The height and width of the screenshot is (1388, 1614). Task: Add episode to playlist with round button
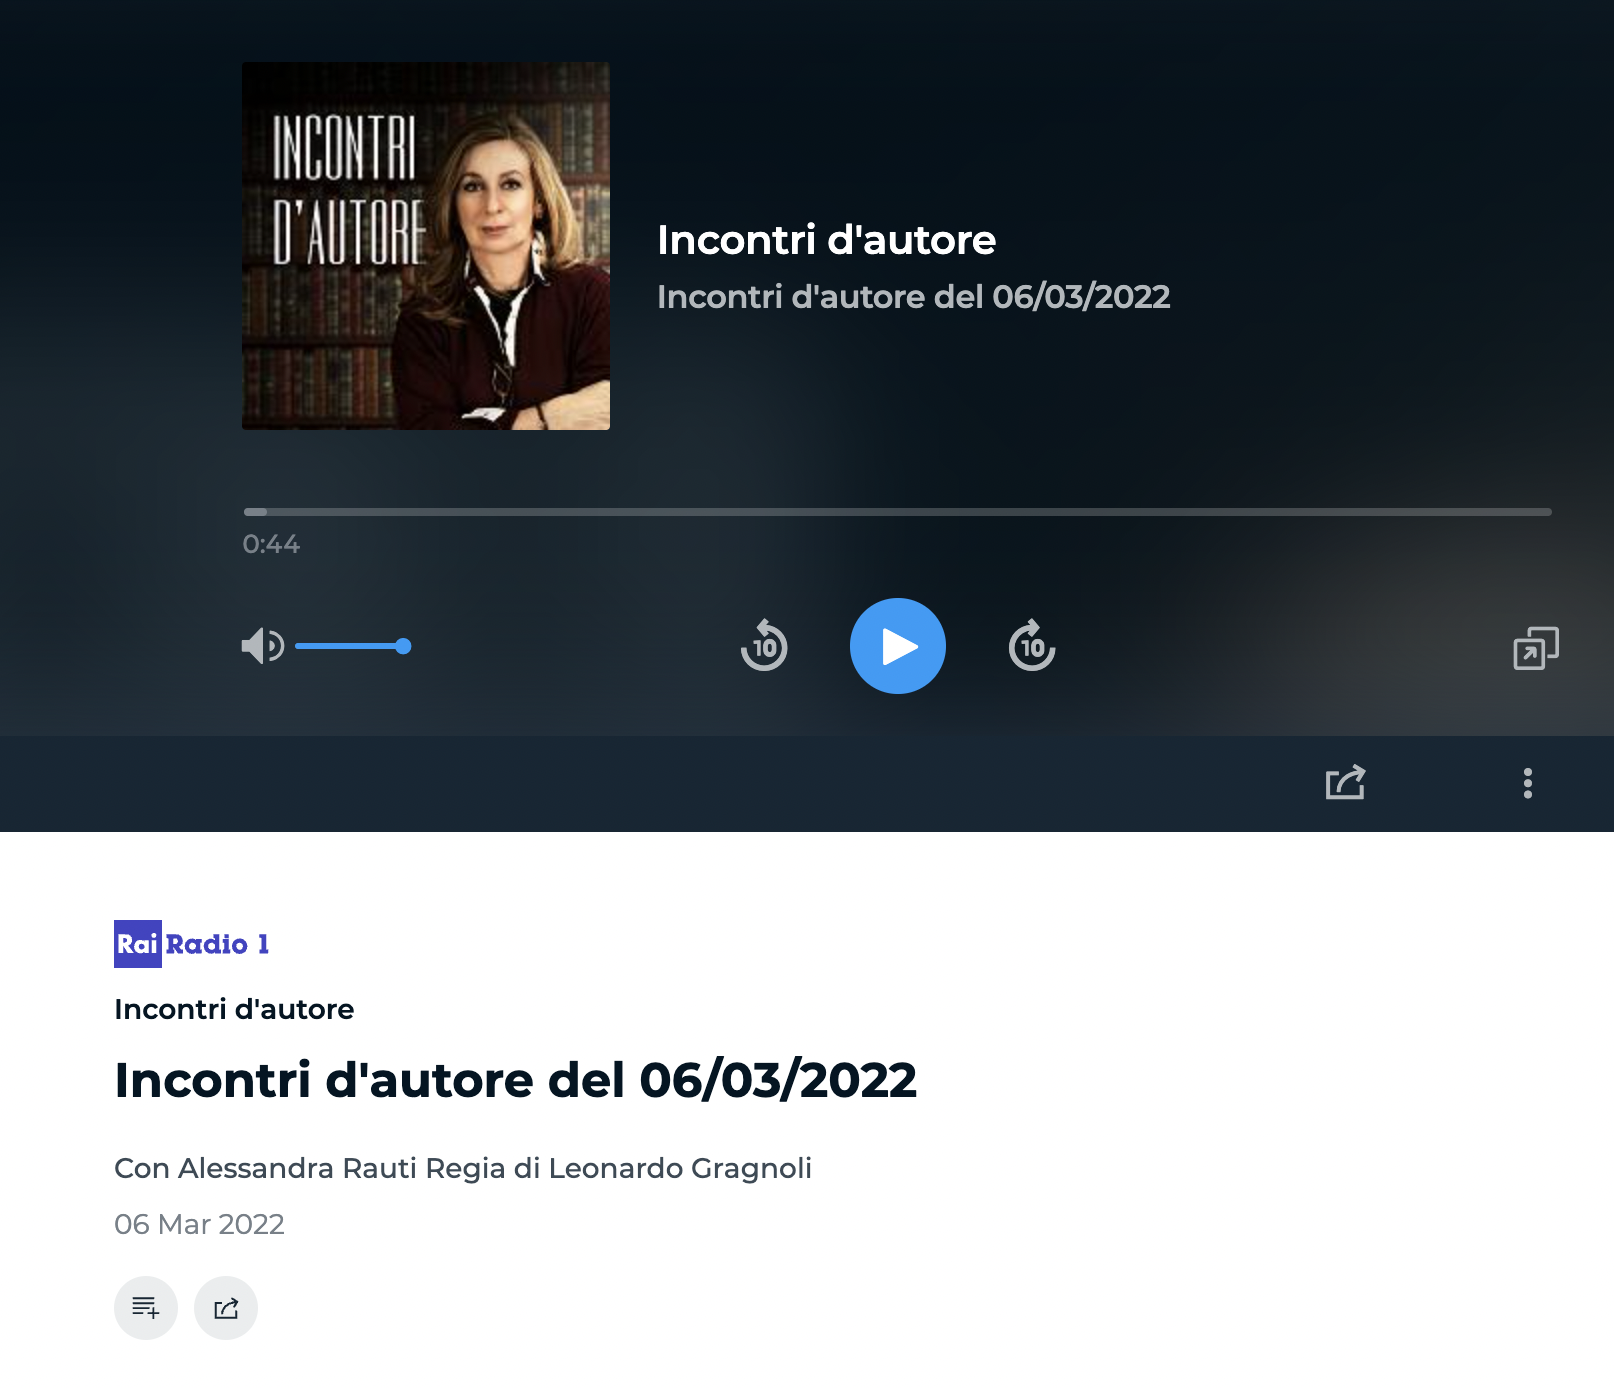point(146,1308)
